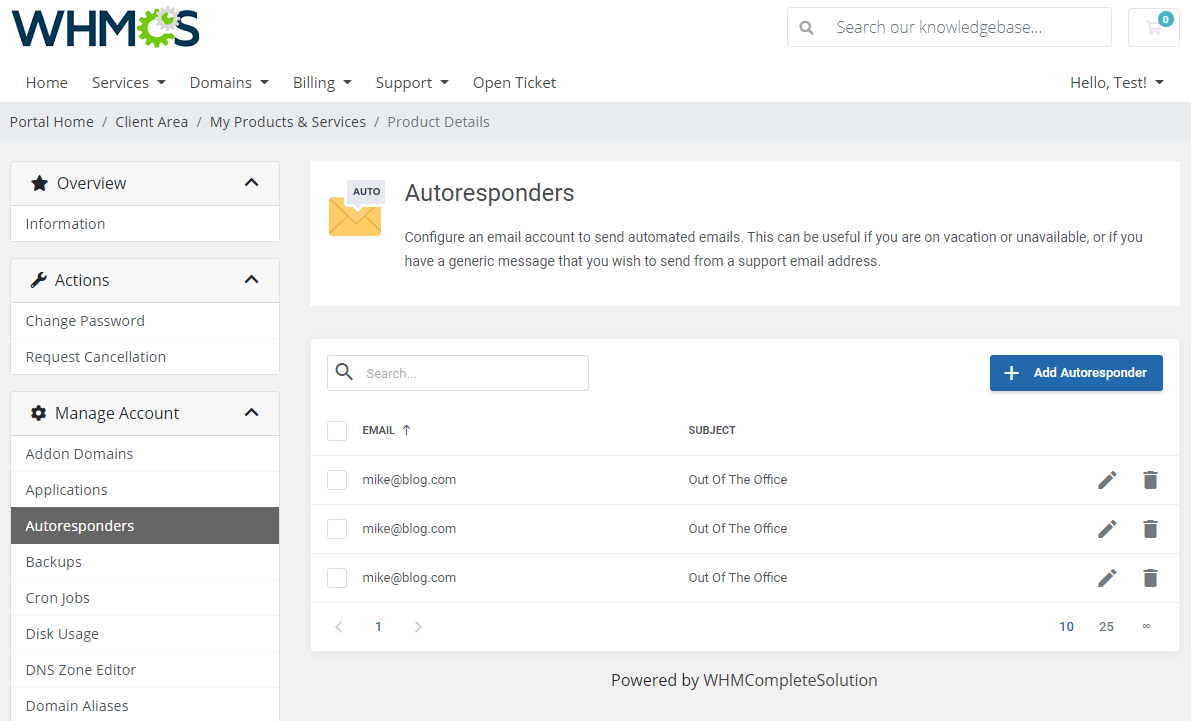Viewport: 1191px width, 721px height.
Task: Check the select-all autoresponders checkbox
Action: click(x=337, y=430)
